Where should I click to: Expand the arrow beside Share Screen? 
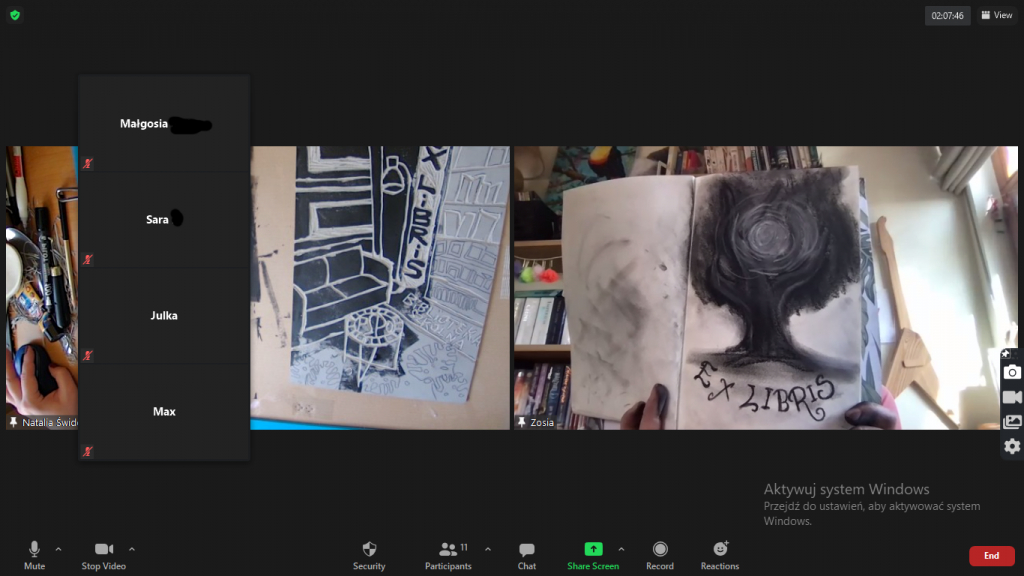point(621,548)
